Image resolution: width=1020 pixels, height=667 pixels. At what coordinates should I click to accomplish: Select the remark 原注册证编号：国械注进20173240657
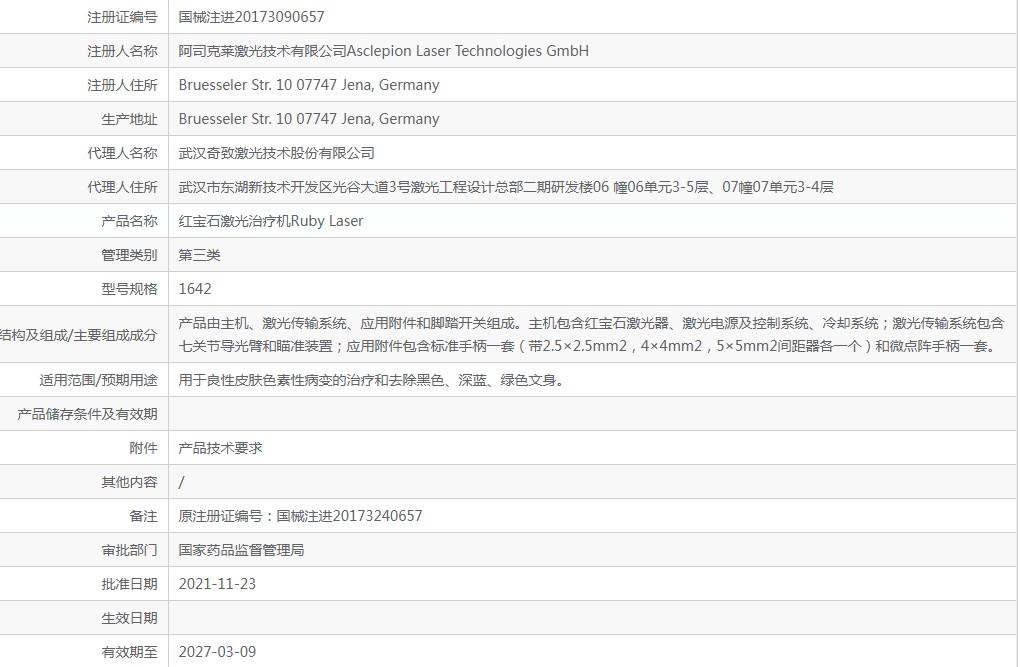pyautogui.click(x=301, y=516)
